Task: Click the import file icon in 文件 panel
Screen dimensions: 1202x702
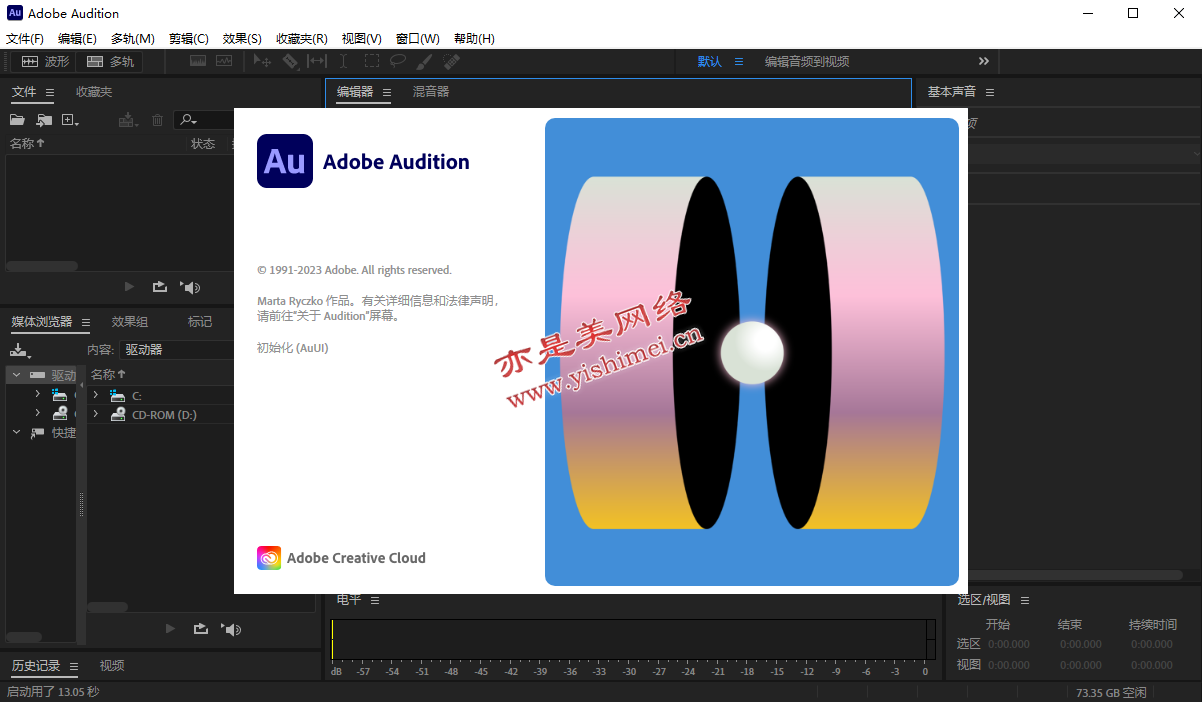Action: [44, 120]
